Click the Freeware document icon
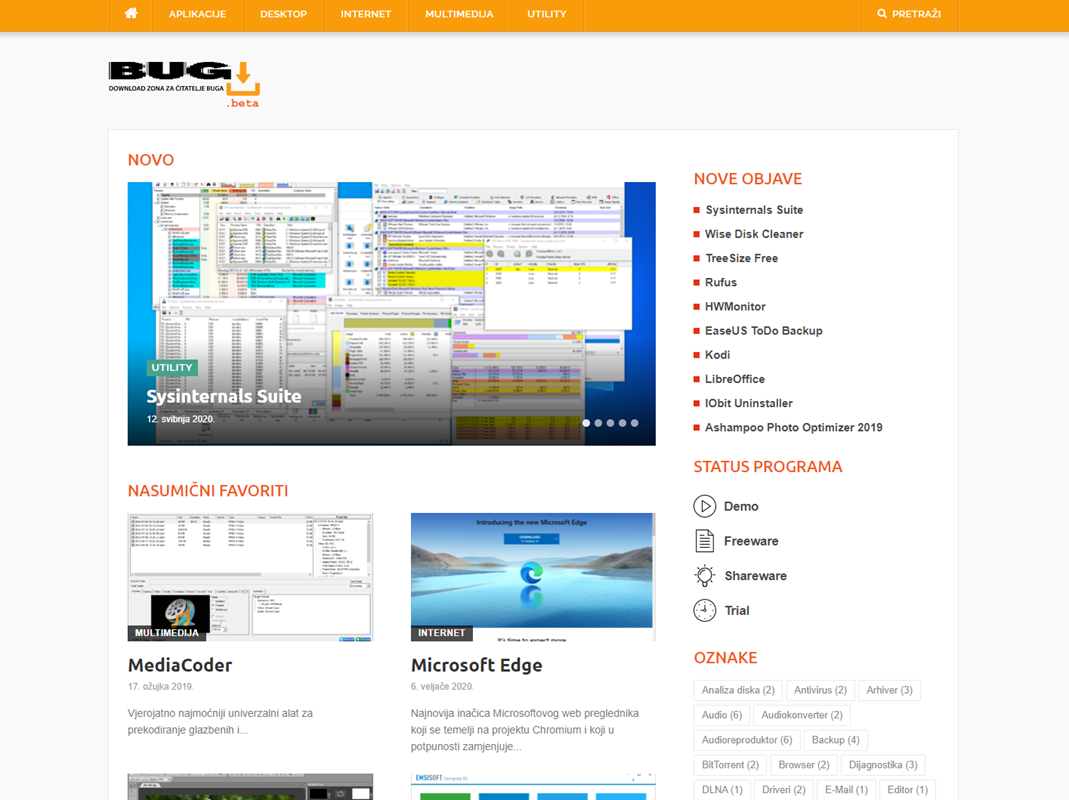 [x=704, y=541]
